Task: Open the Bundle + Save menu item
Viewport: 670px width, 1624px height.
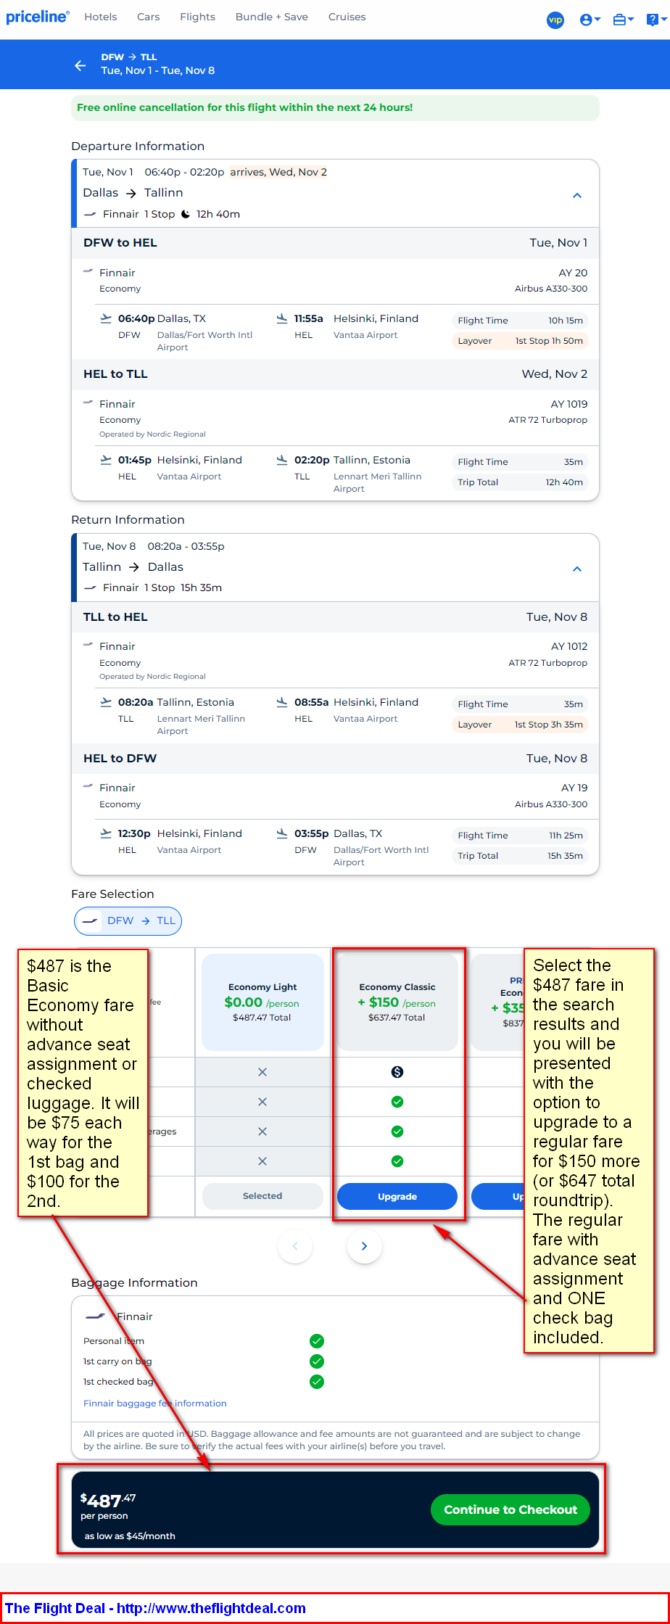Action: (x=271, y=17)
